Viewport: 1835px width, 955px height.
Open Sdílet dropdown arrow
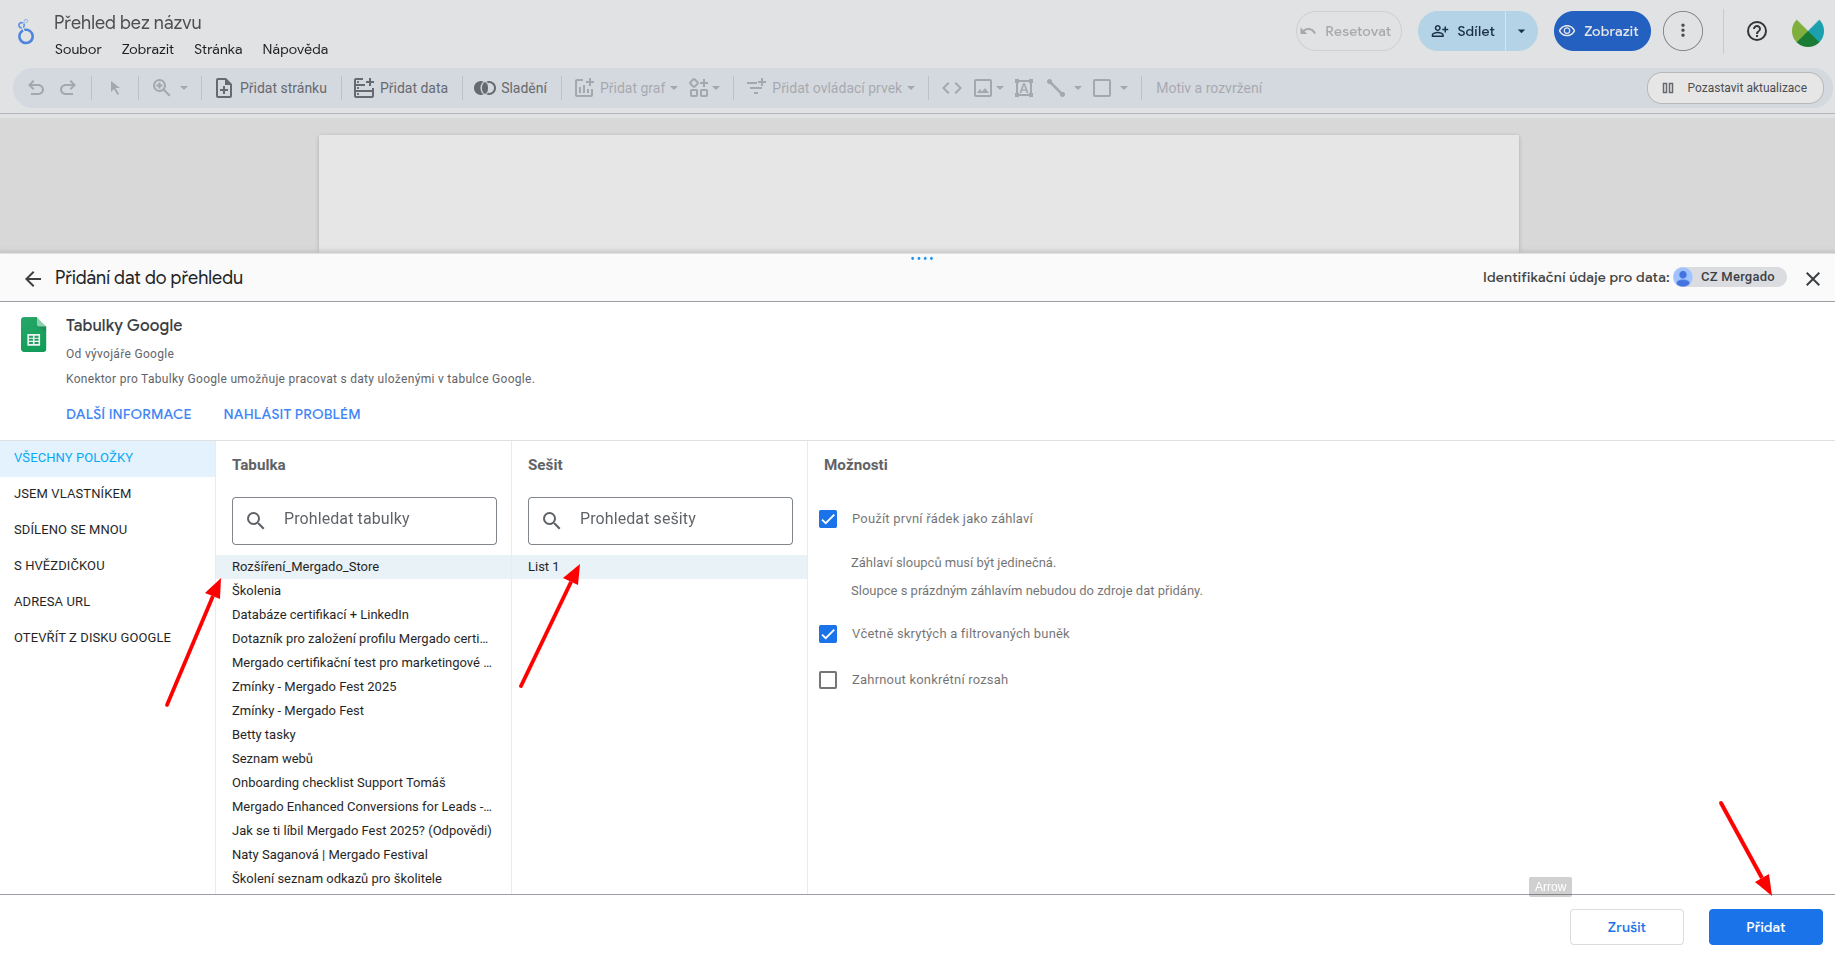[1522, 31]
